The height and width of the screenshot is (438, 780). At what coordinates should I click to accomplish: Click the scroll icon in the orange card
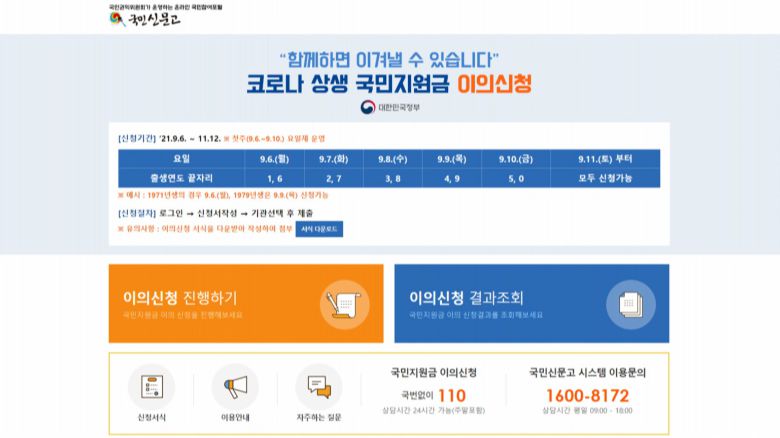pyautogui.click(x=343, y=302)
